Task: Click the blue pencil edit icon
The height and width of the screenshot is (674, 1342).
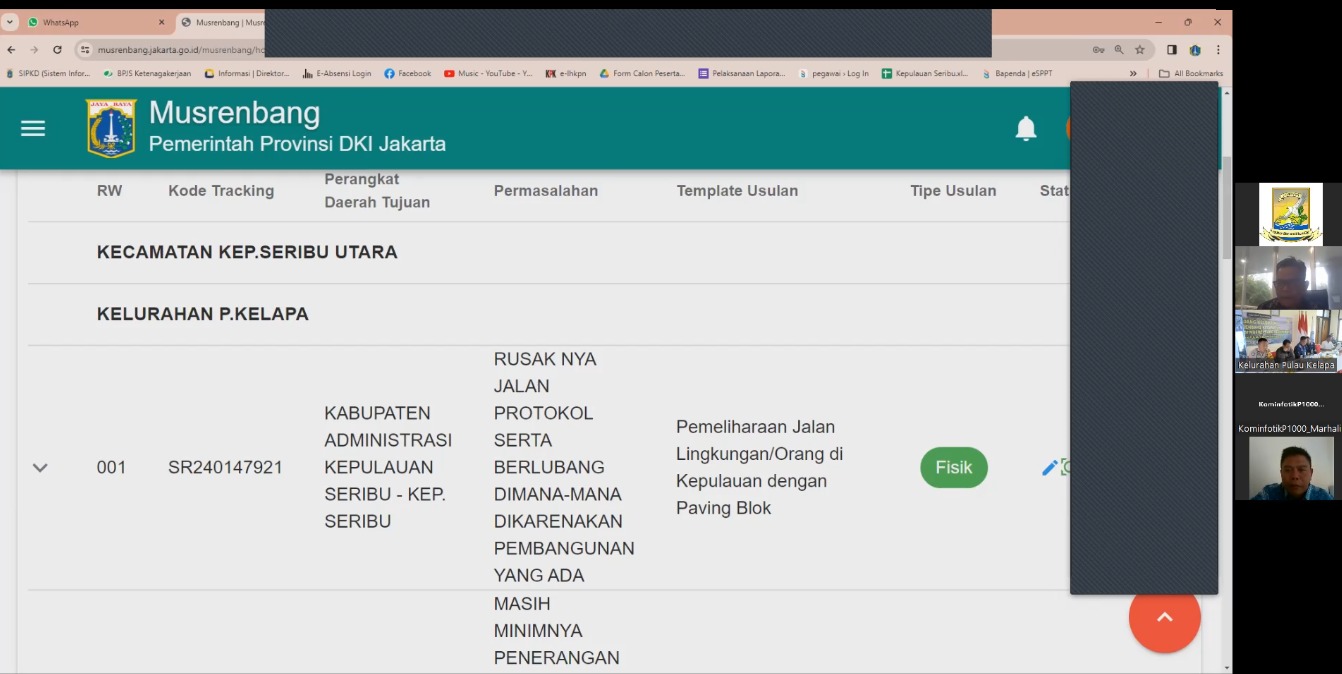Action: (x=1049, y=468)
